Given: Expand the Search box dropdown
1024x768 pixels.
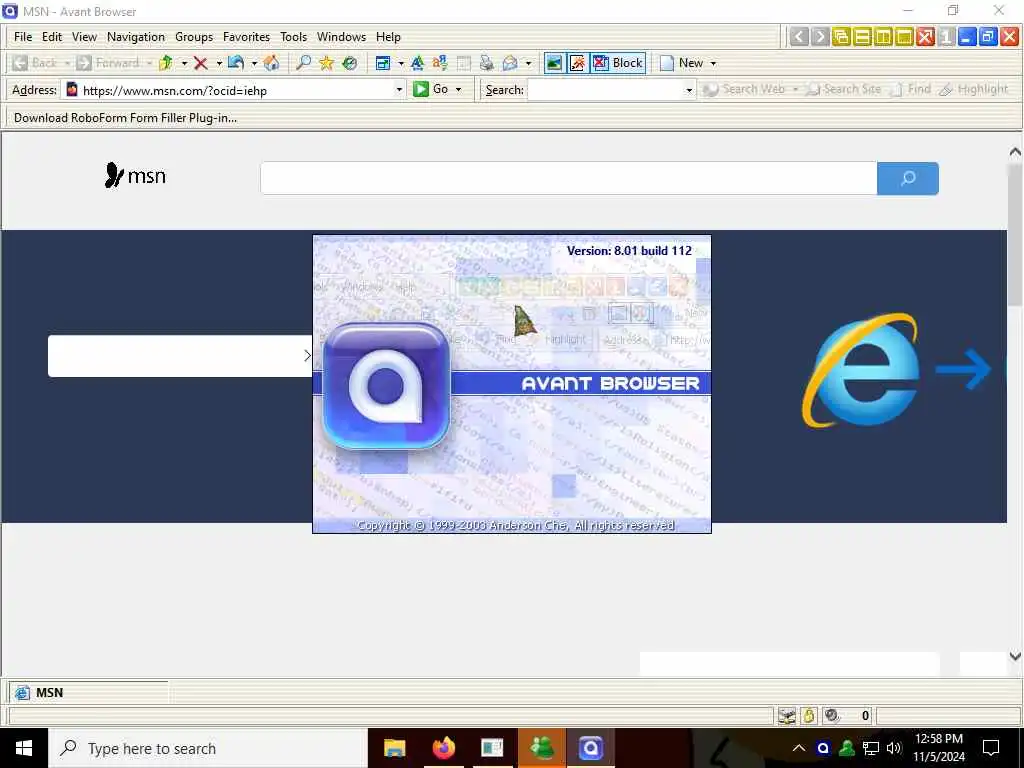Looking at the screenshot, I should click(x=689, y=89).
